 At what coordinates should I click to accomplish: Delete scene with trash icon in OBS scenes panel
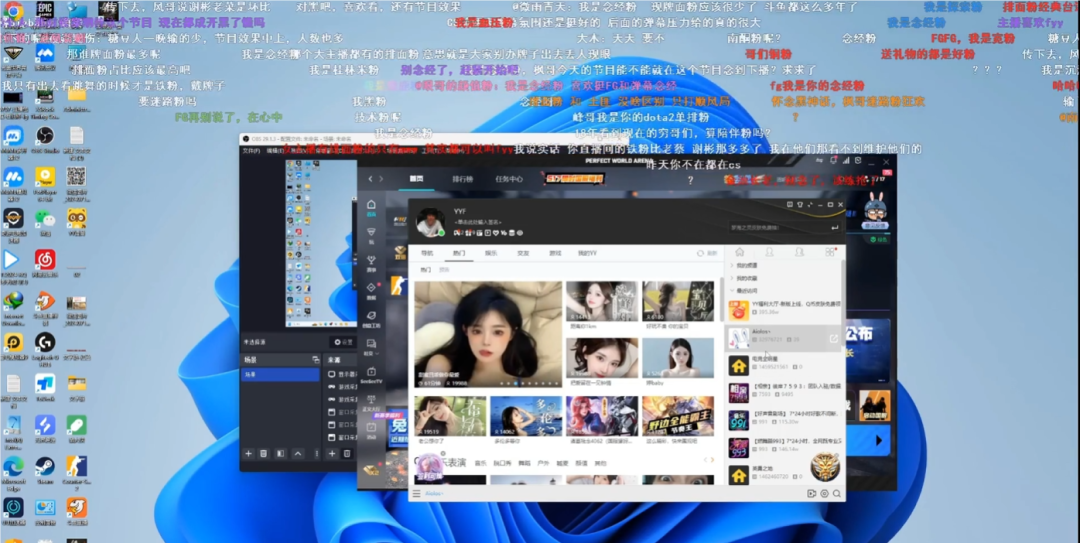click(264, 453)
